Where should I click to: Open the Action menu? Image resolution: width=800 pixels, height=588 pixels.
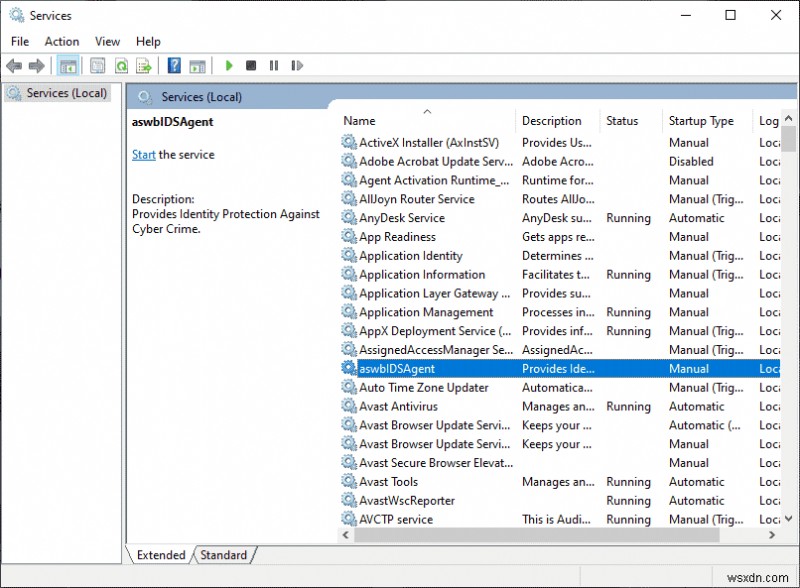(61, 41)
